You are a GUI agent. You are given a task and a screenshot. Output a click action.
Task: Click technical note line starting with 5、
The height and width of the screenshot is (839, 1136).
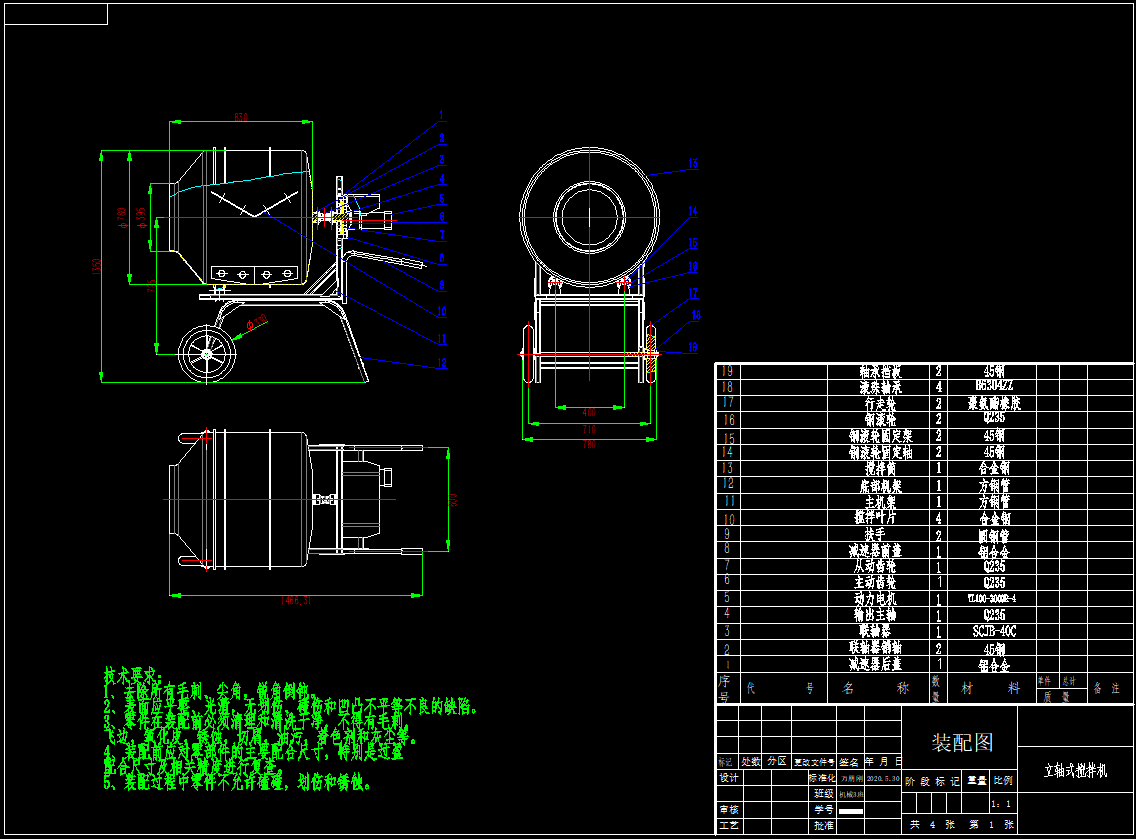(238, 783)
